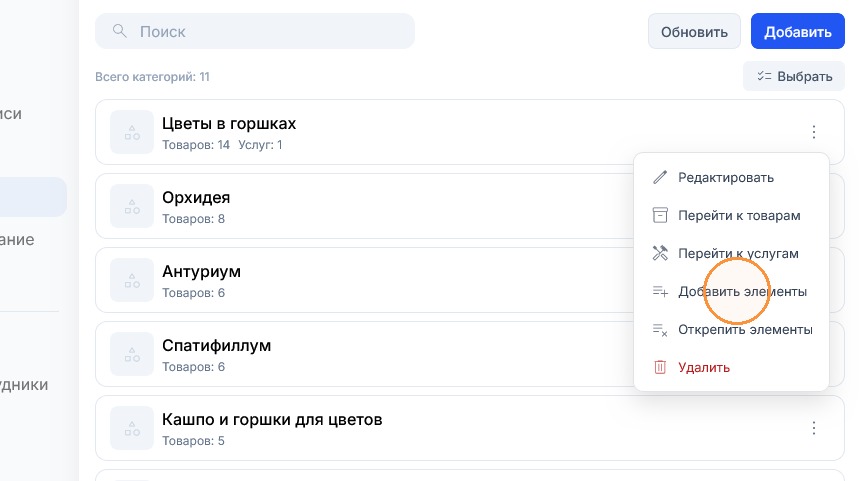Click thumbnail of Орхидея category
The height and width of the screenshot is (481, 861).
click(132, 206)
